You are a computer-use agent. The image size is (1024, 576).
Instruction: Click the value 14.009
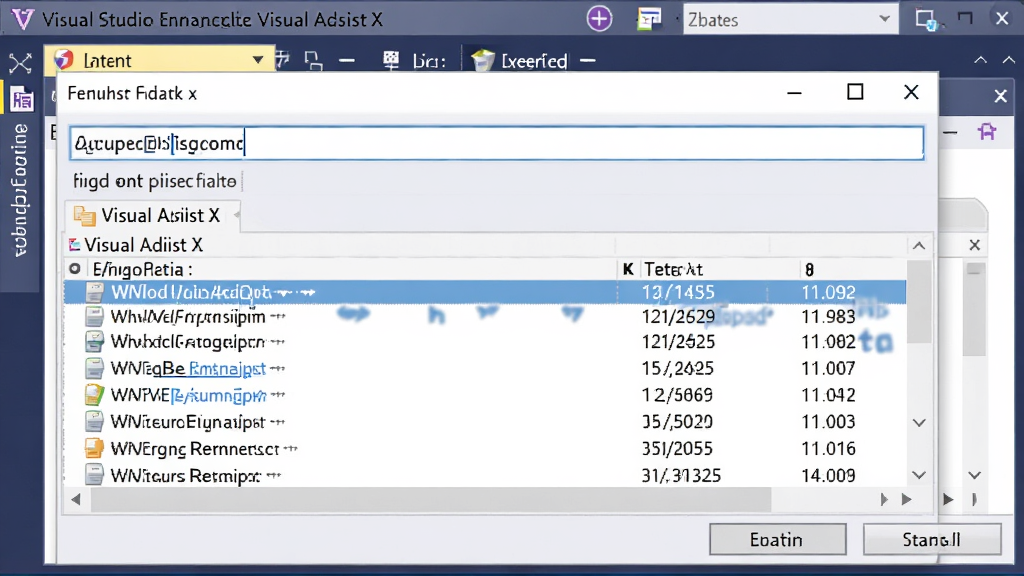[x=828, y=475]
